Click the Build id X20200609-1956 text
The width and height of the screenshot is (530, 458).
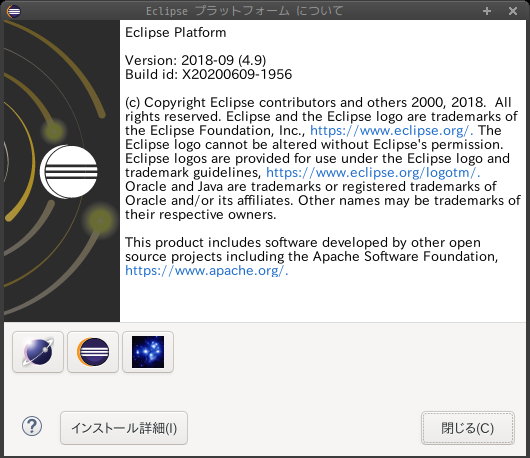tap(208, 74)
